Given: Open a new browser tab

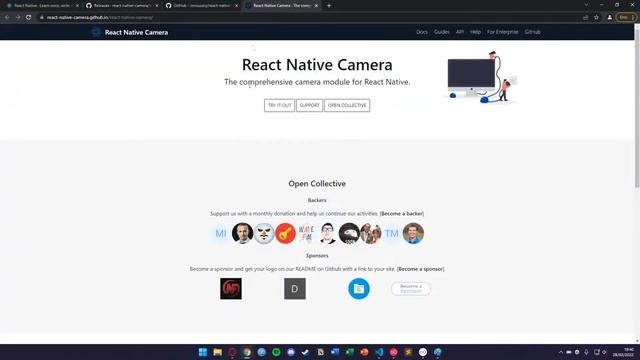Looking at the screenshot, I should (329, 6).
